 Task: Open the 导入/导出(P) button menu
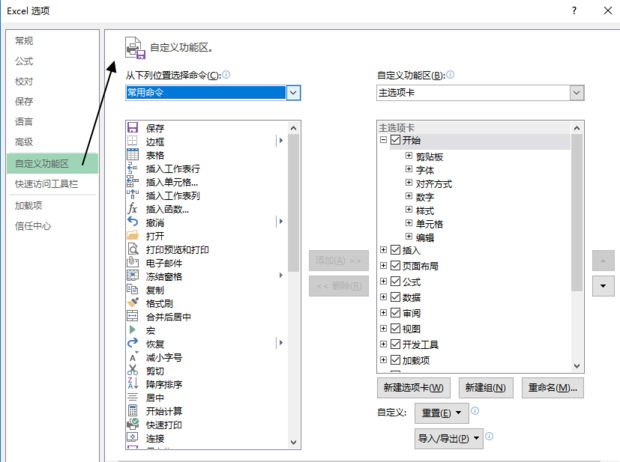pyautogui.click(x=449, y=438)
